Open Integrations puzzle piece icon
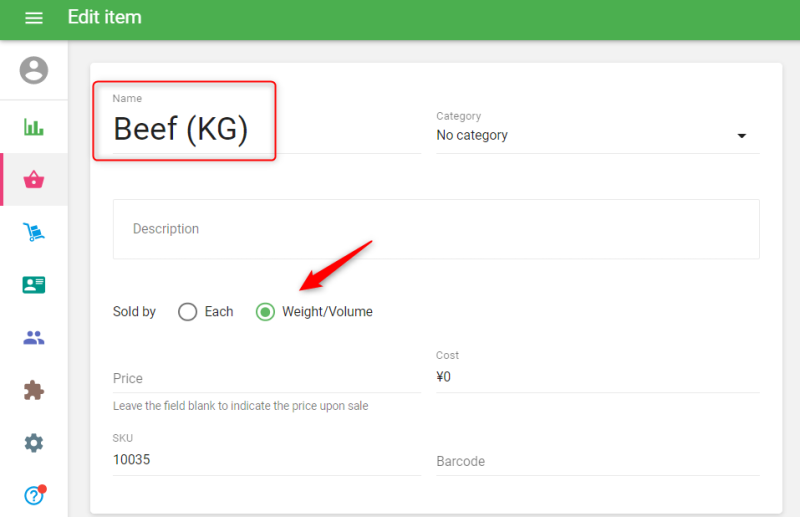800x517 pixels. pyautogui.click(x=34, y=390)
